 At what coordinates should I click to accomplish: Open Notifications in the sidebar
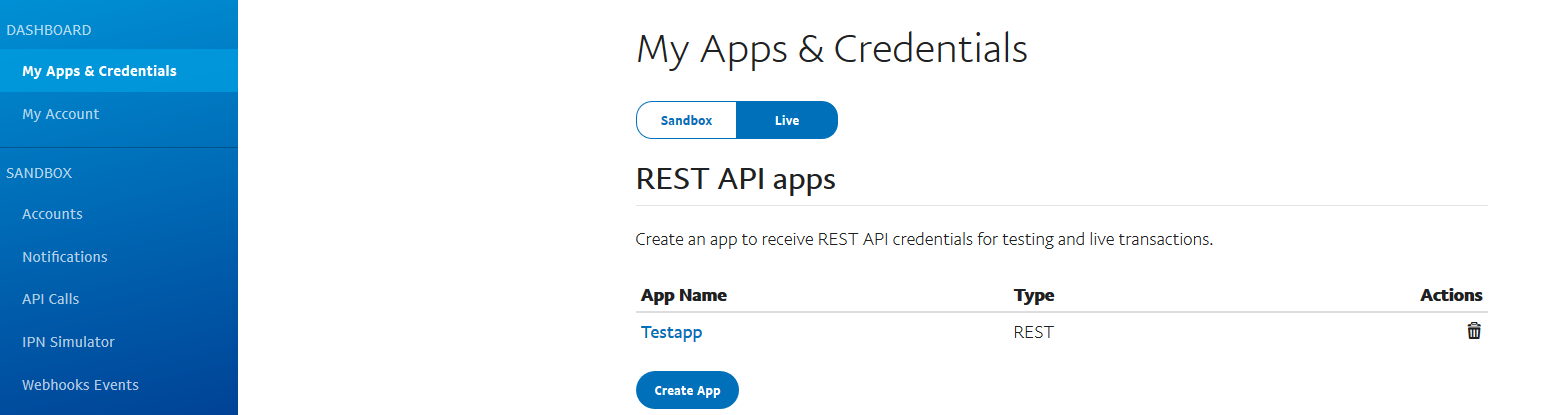[64, 257]
